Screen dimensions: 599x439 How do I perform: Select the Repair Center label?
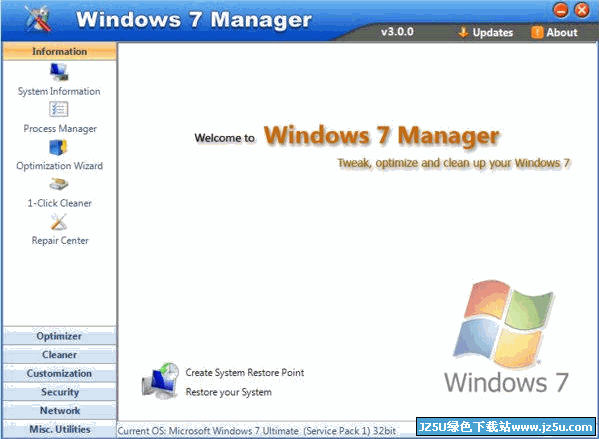pyautogui.click(x=60, y=240)
